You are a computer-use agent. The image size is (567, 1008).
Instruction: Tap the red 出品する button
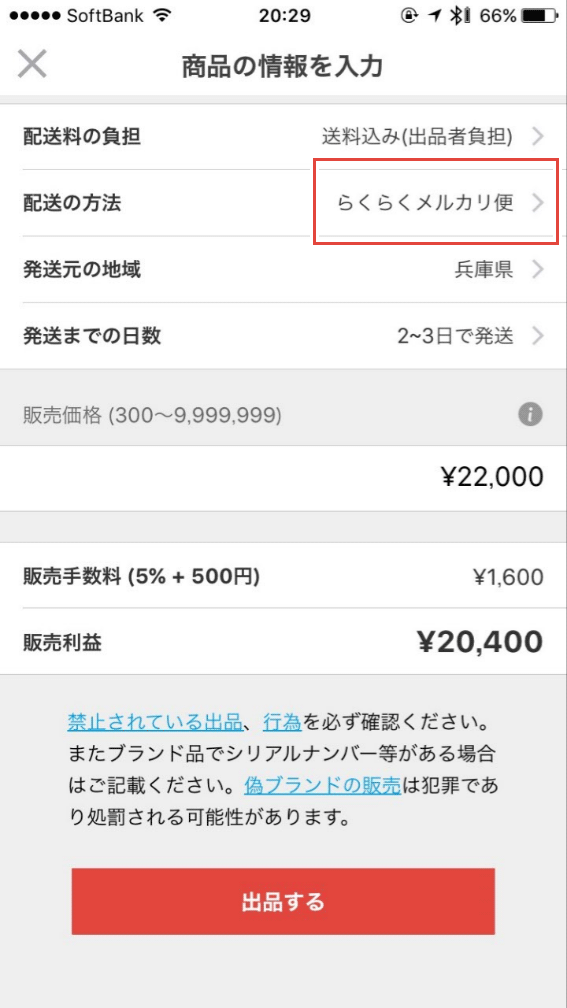point(283,902)
